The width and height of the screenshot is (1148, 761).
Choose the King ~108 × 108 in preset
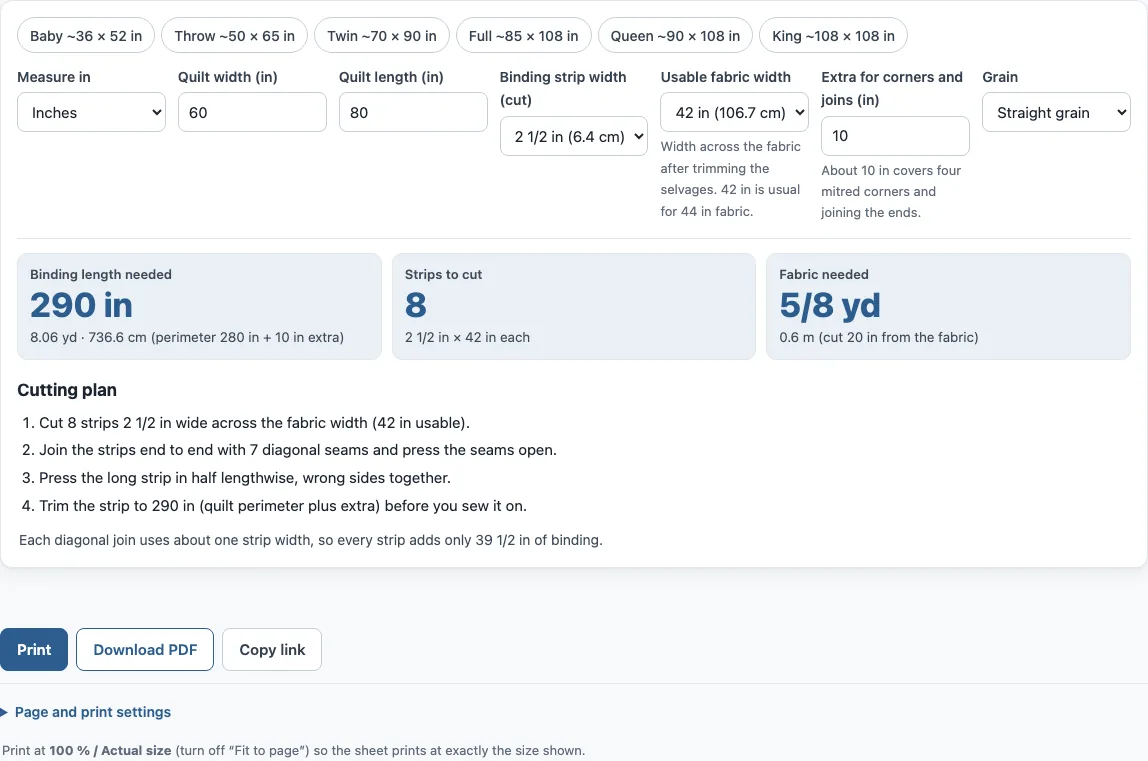[x=833, y=36]
